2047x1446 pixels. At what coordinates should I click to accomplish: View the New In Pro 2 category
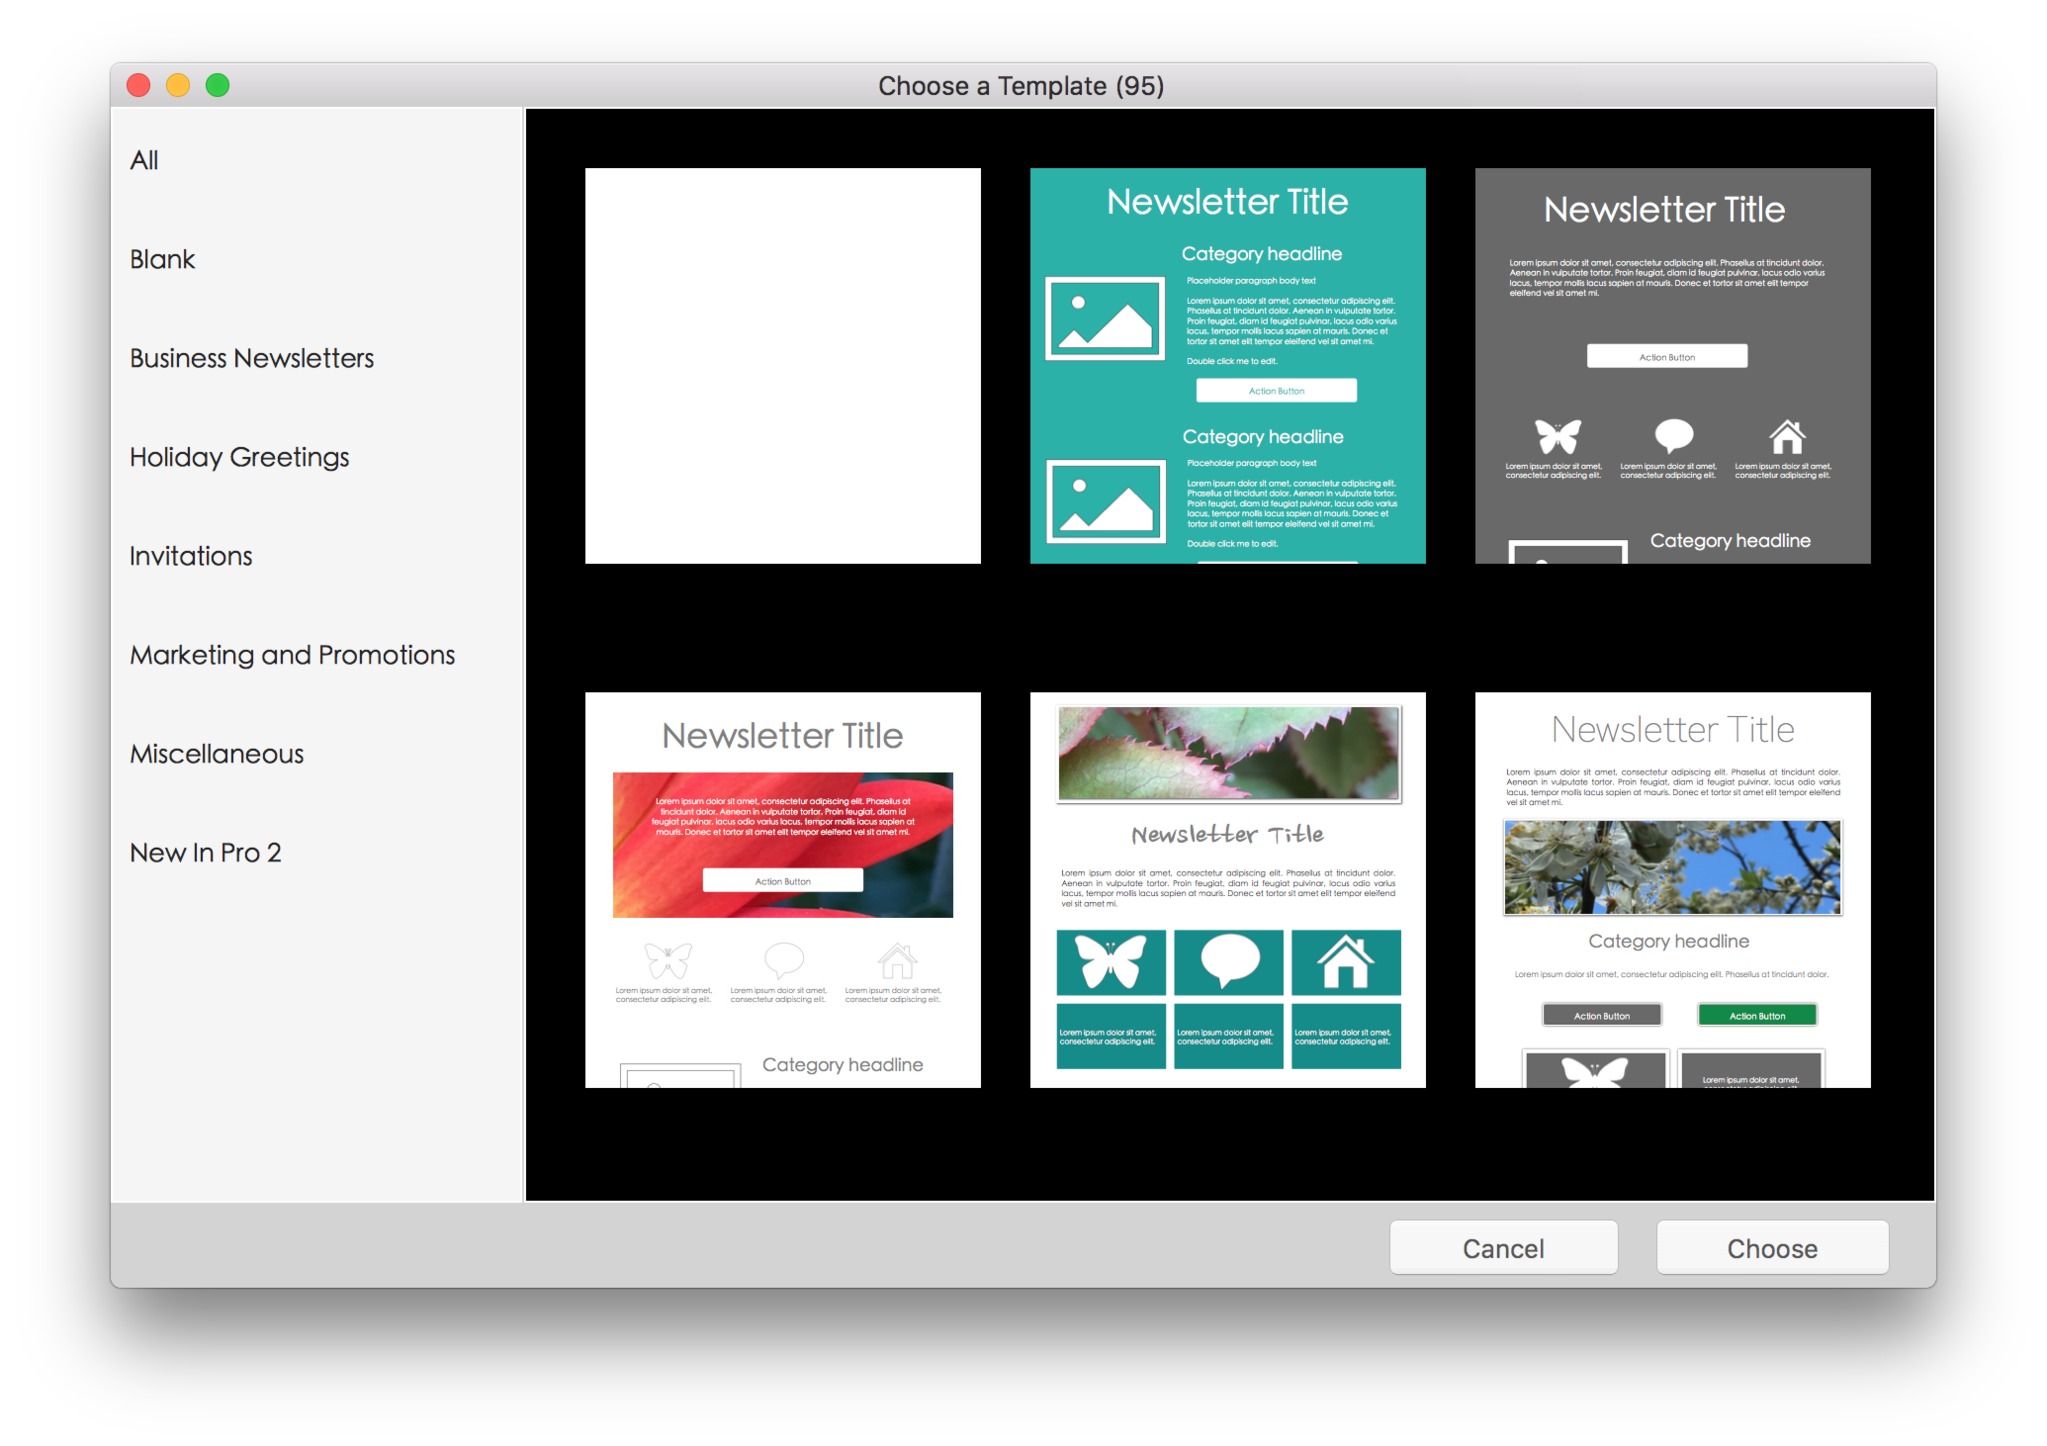205,853
